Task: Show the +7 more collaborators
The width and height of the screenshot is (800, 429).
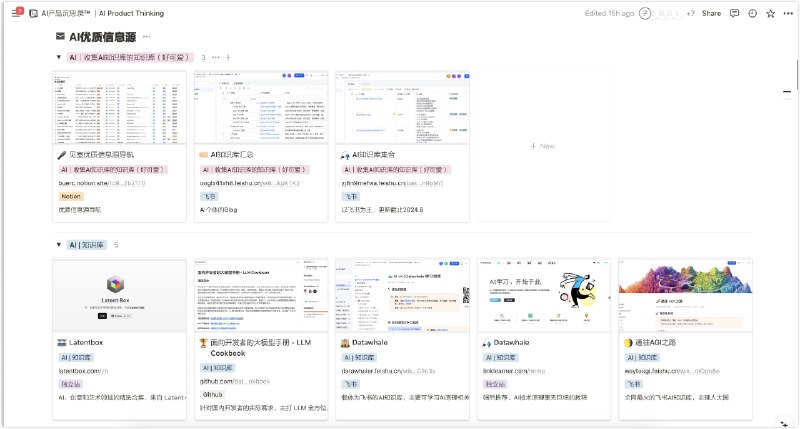Action: [690, 14]
